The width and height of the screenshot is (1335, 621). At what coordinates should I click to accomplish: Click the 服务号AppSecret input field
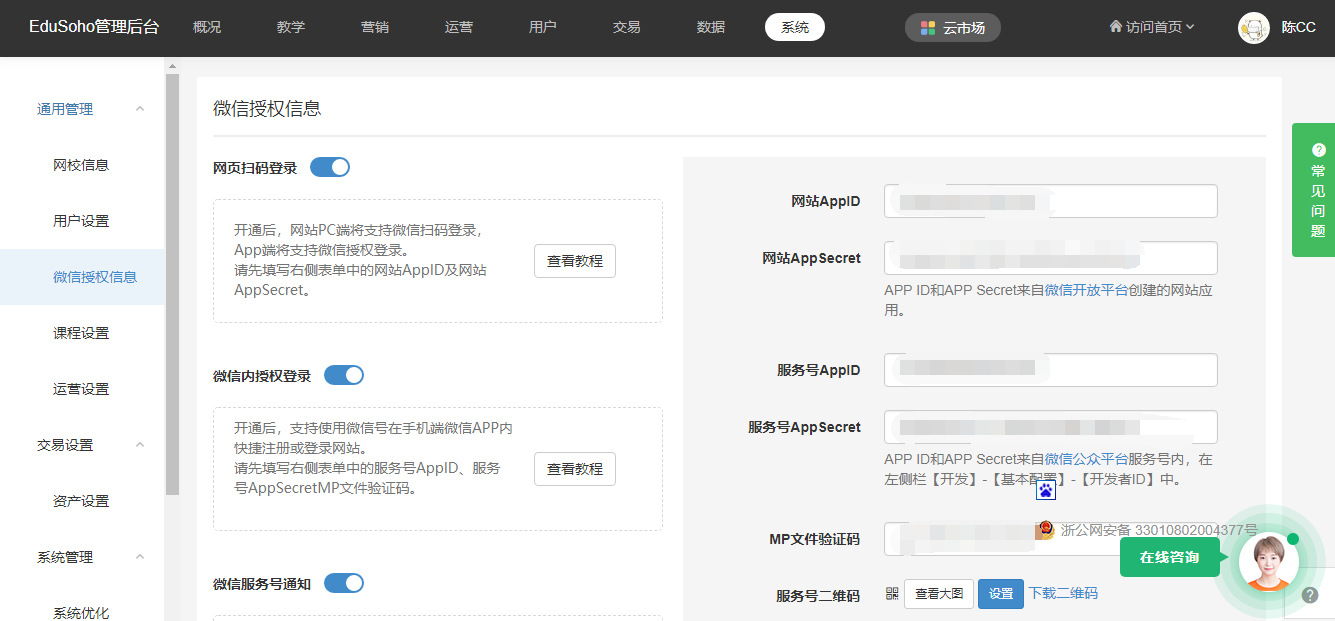(x=1051, y=427)
